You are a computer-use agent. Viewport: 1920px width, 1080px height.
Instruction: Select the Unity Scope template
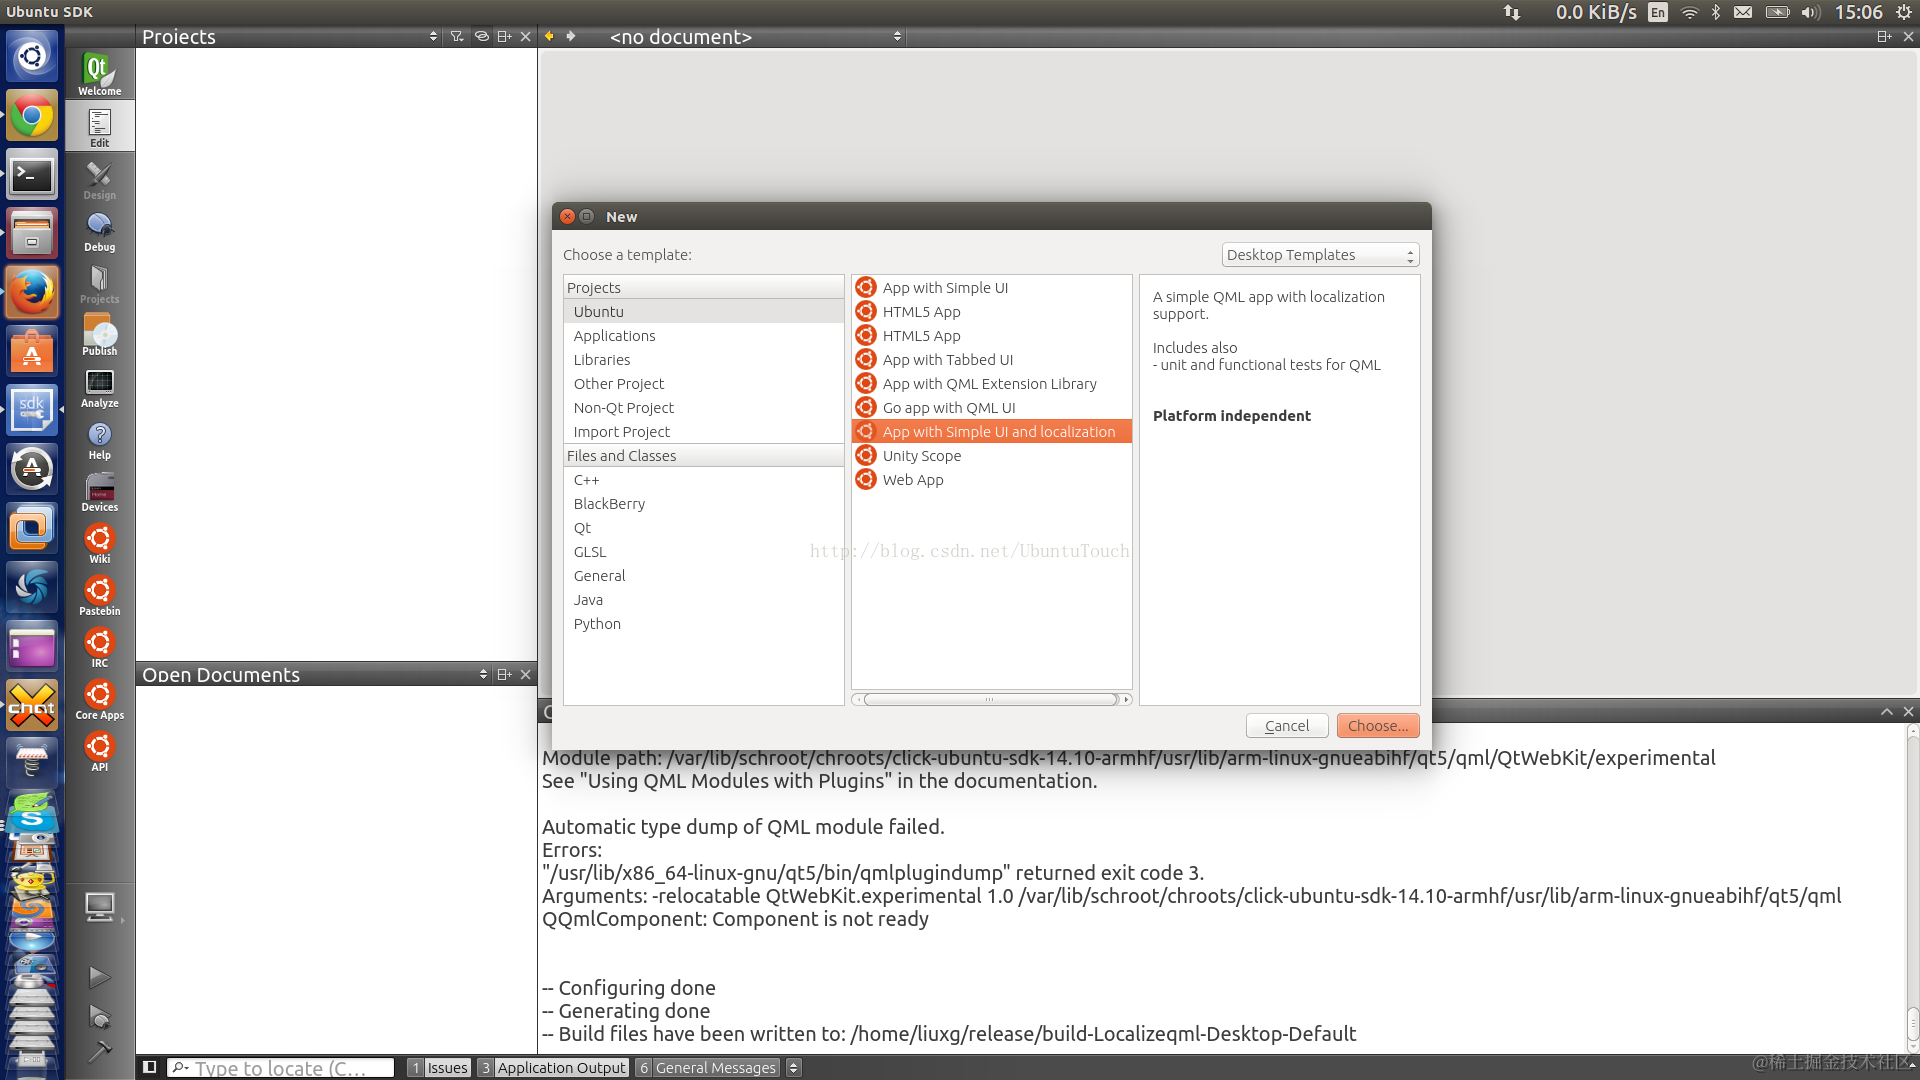point(921,456)
